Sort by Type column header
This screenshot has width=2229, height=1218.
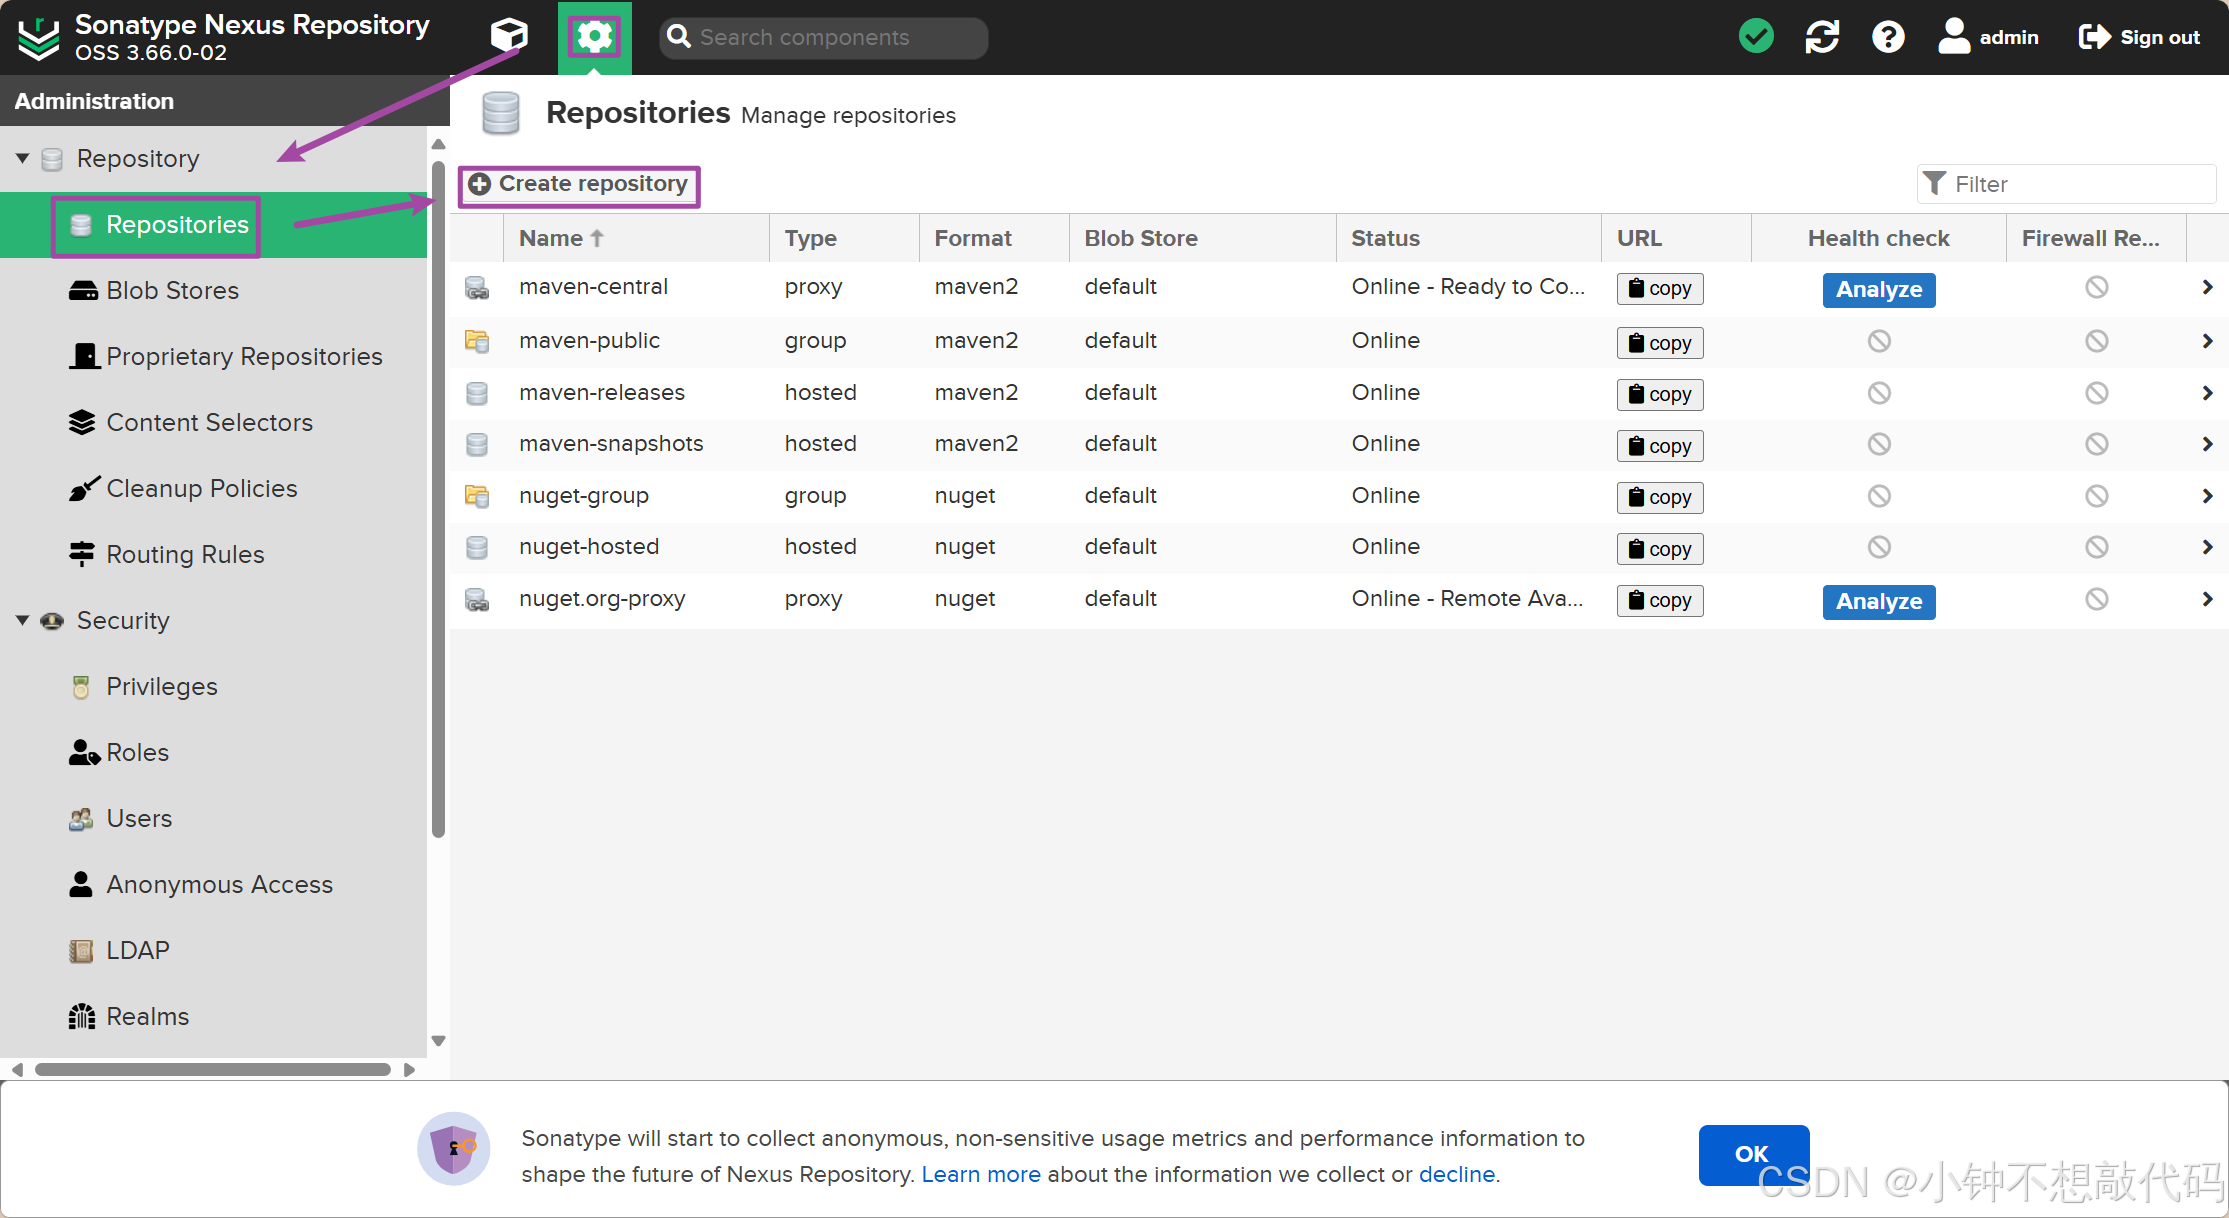pos(844,239)
